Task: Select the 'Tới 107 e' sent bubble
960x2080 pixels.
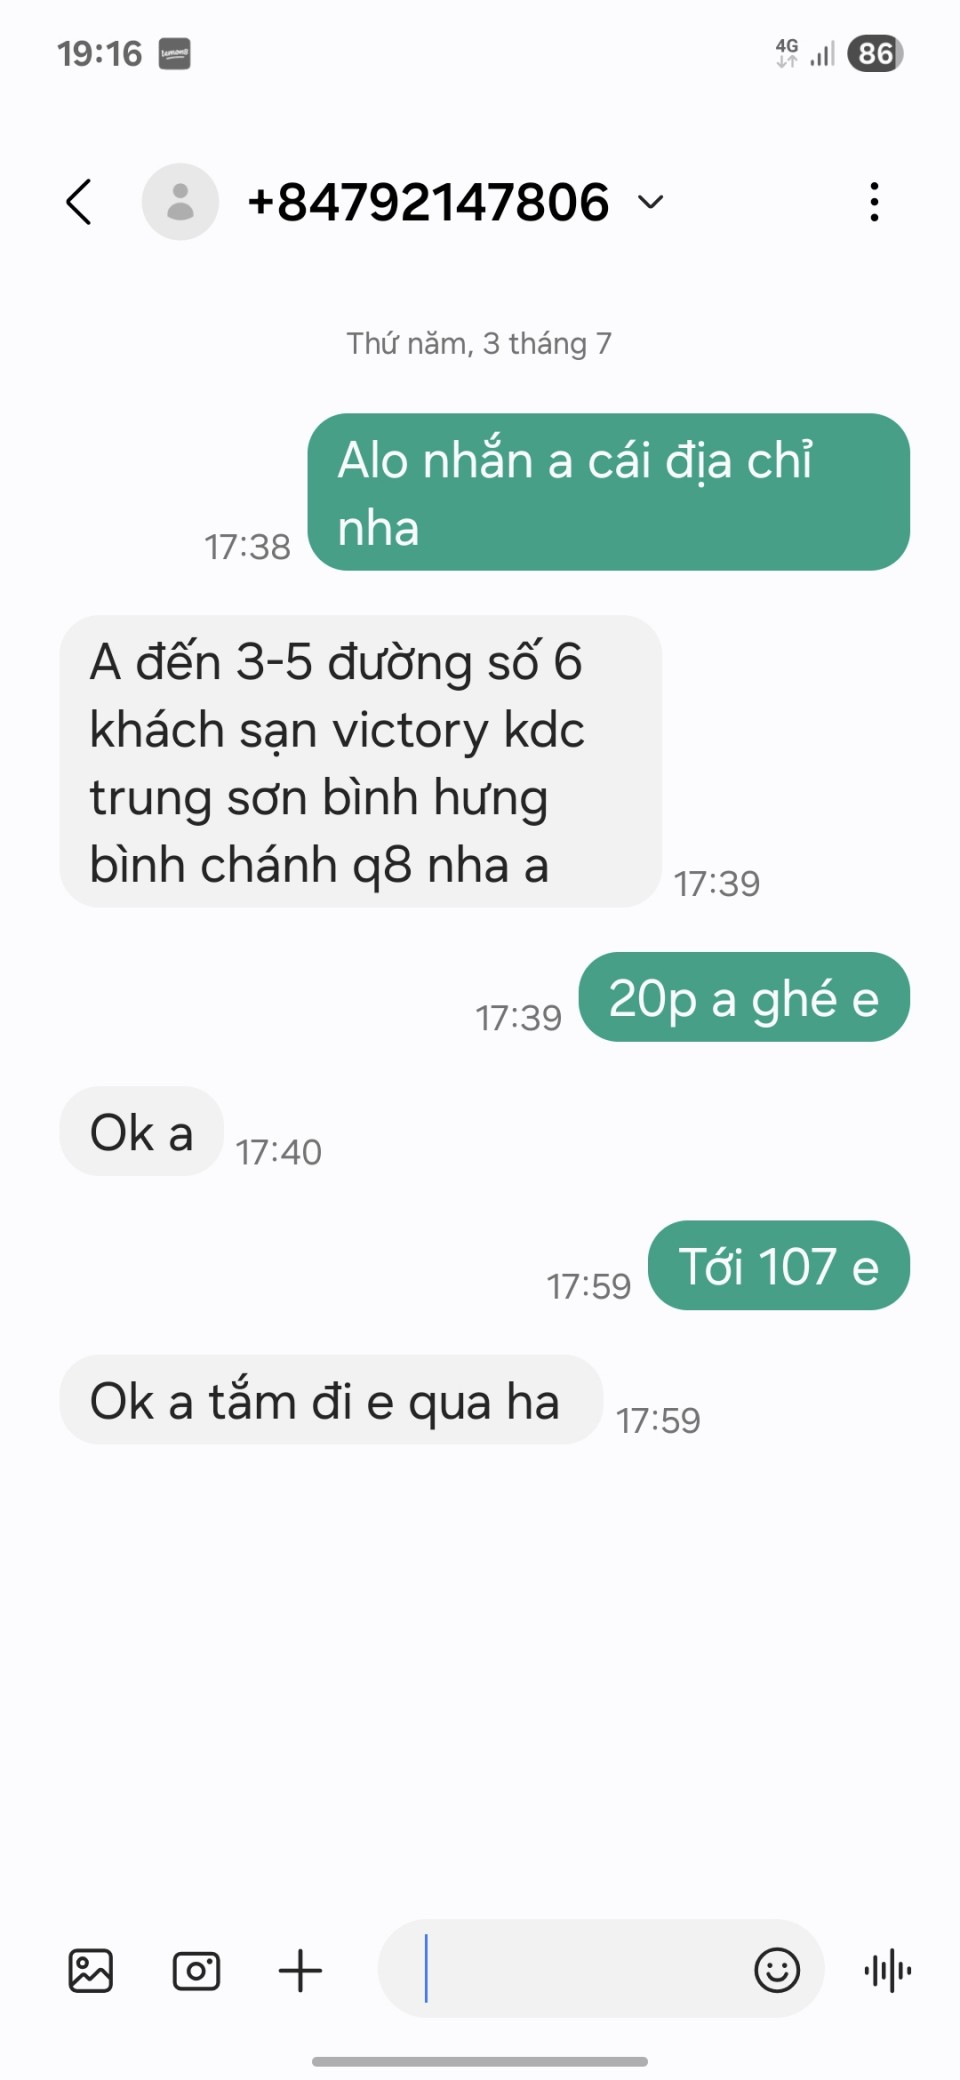Action: (x=779, y=1265)
